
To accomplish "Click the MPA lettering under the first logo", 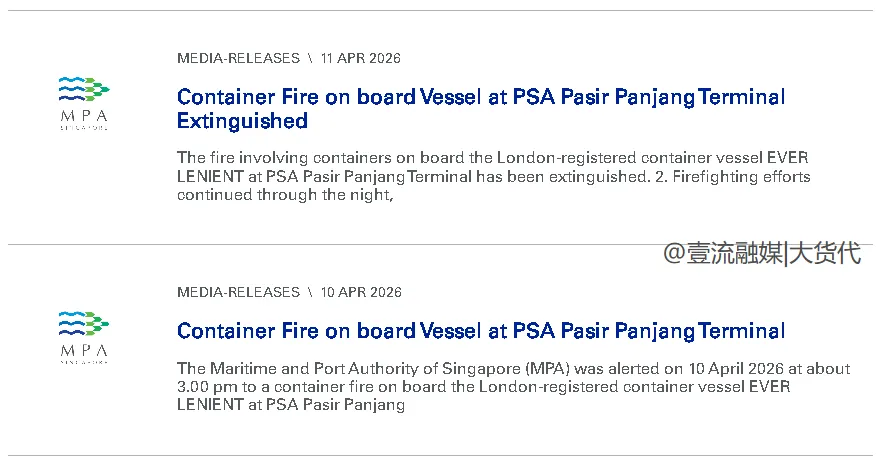I will [84, 115].
